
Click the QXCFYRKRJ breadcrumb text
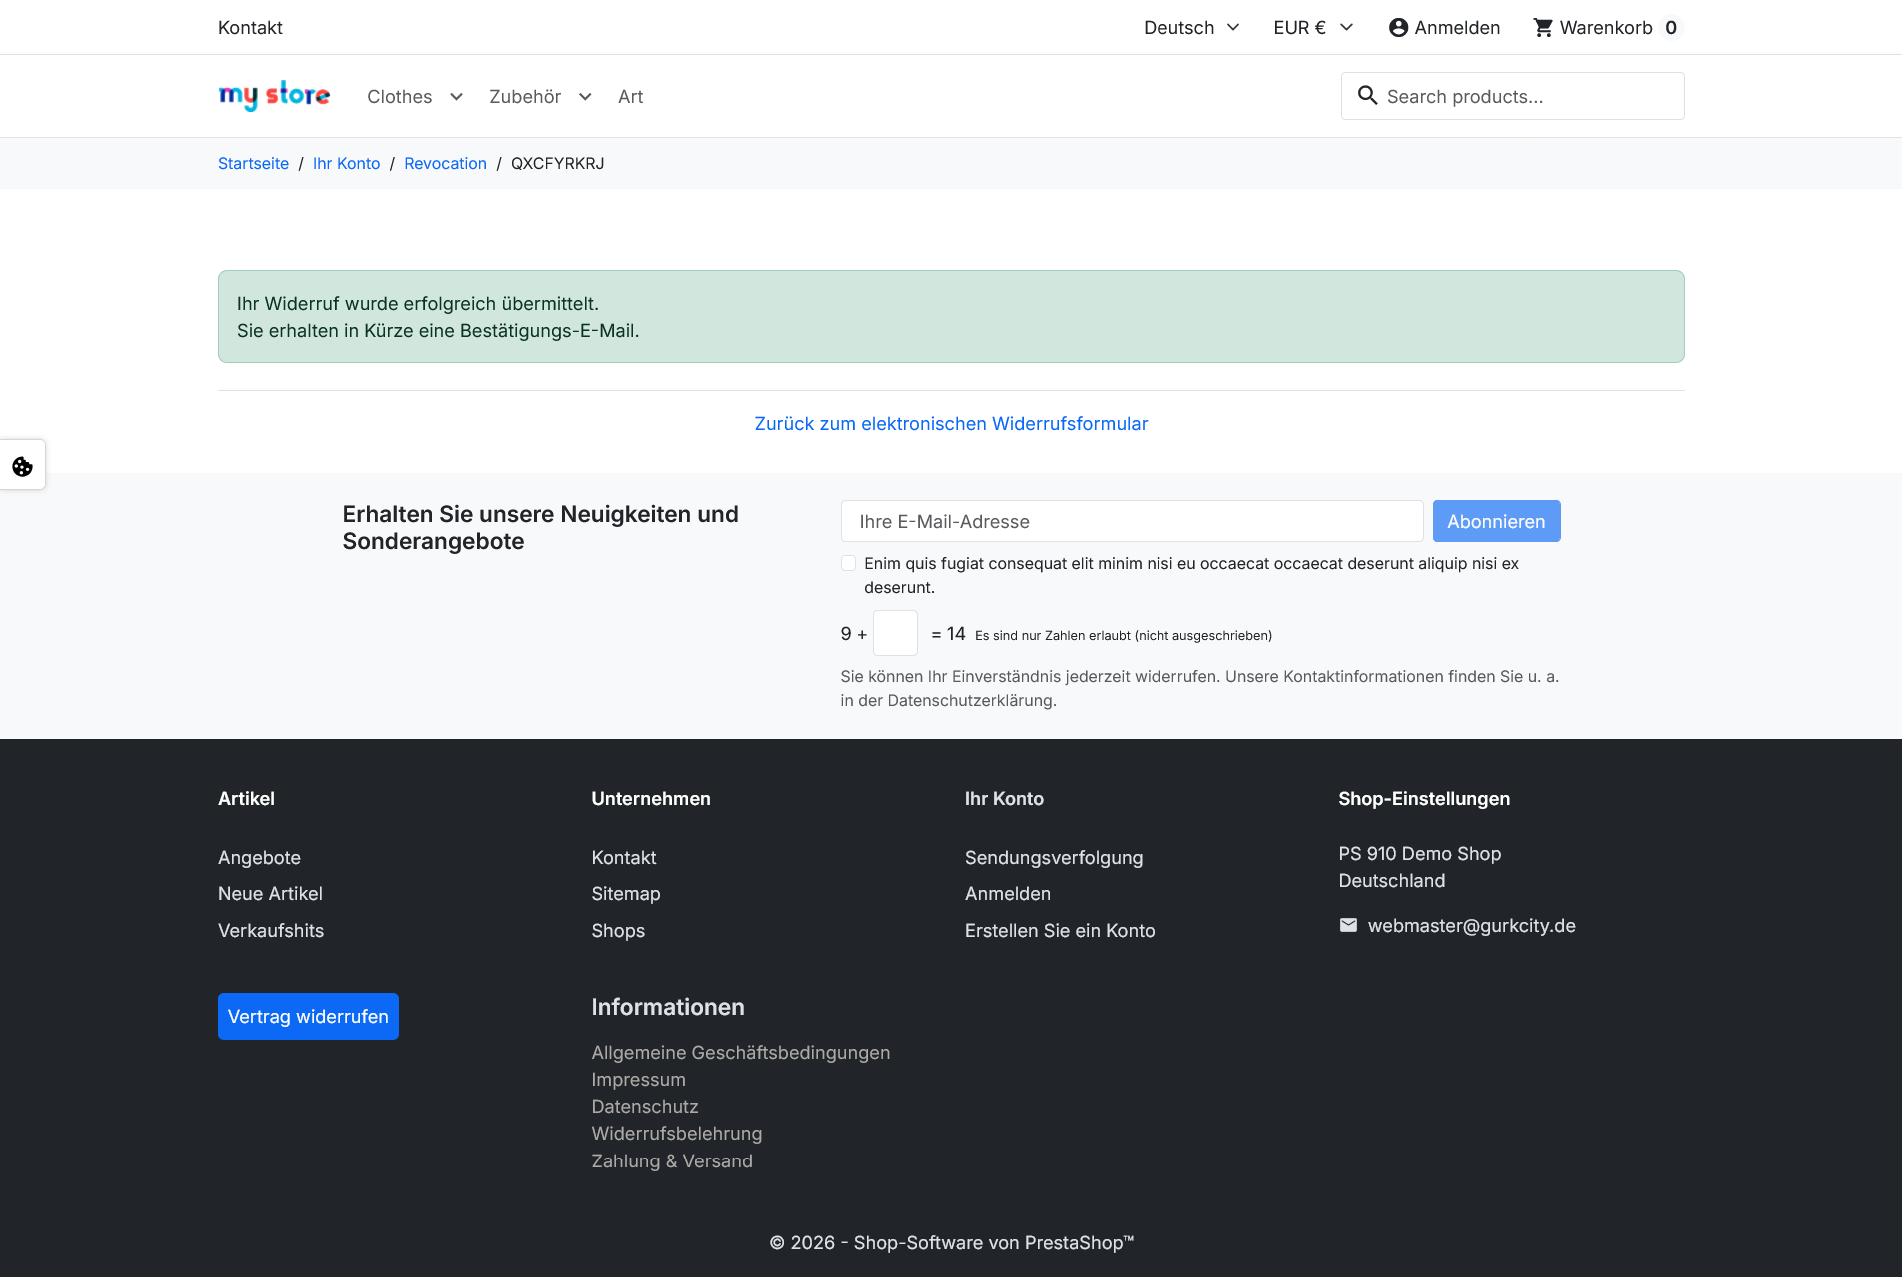(557, 163)
